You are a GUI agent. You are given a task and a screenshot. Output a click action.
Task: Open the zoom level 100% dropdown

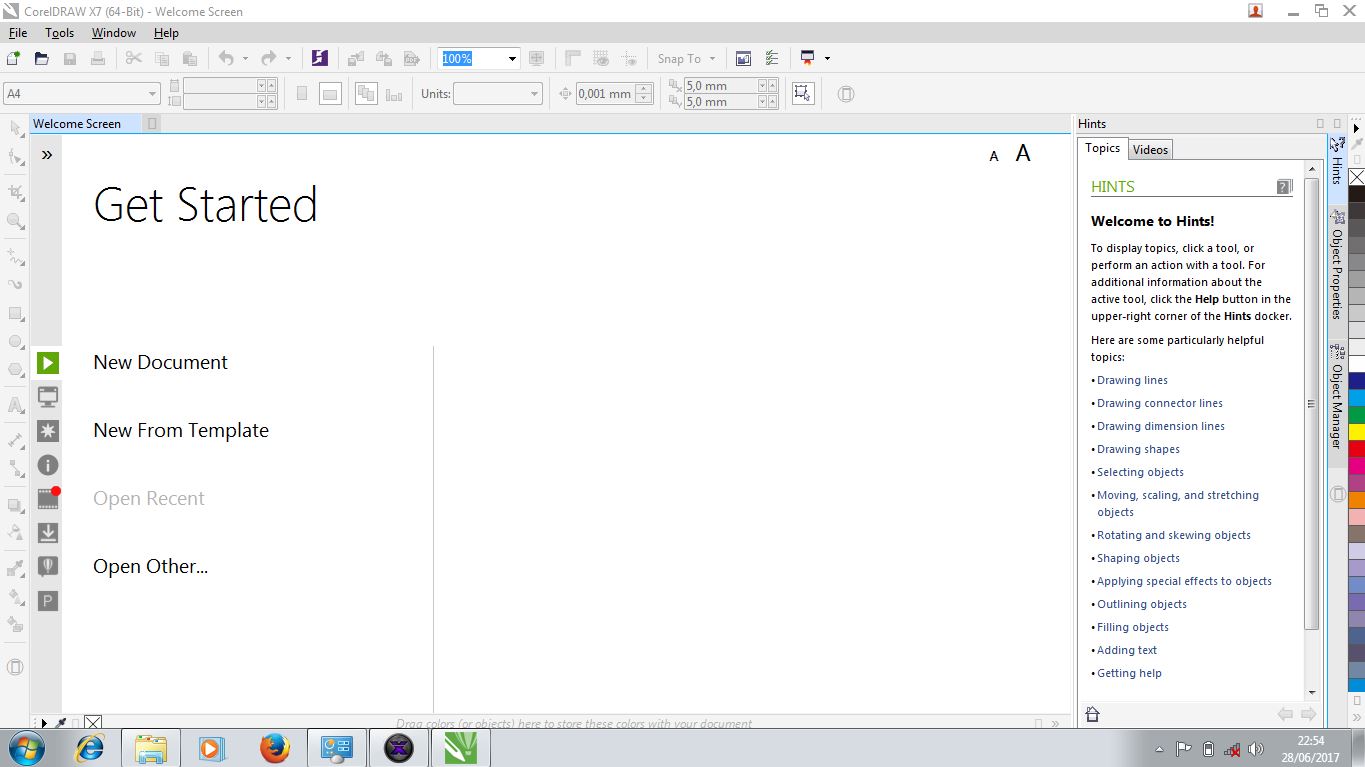pyautogui.click(x=512, y=59)
